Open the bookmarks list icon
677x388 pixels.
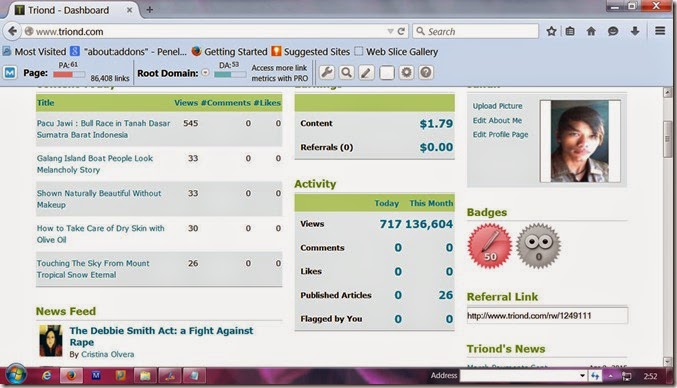coord(570,31)
